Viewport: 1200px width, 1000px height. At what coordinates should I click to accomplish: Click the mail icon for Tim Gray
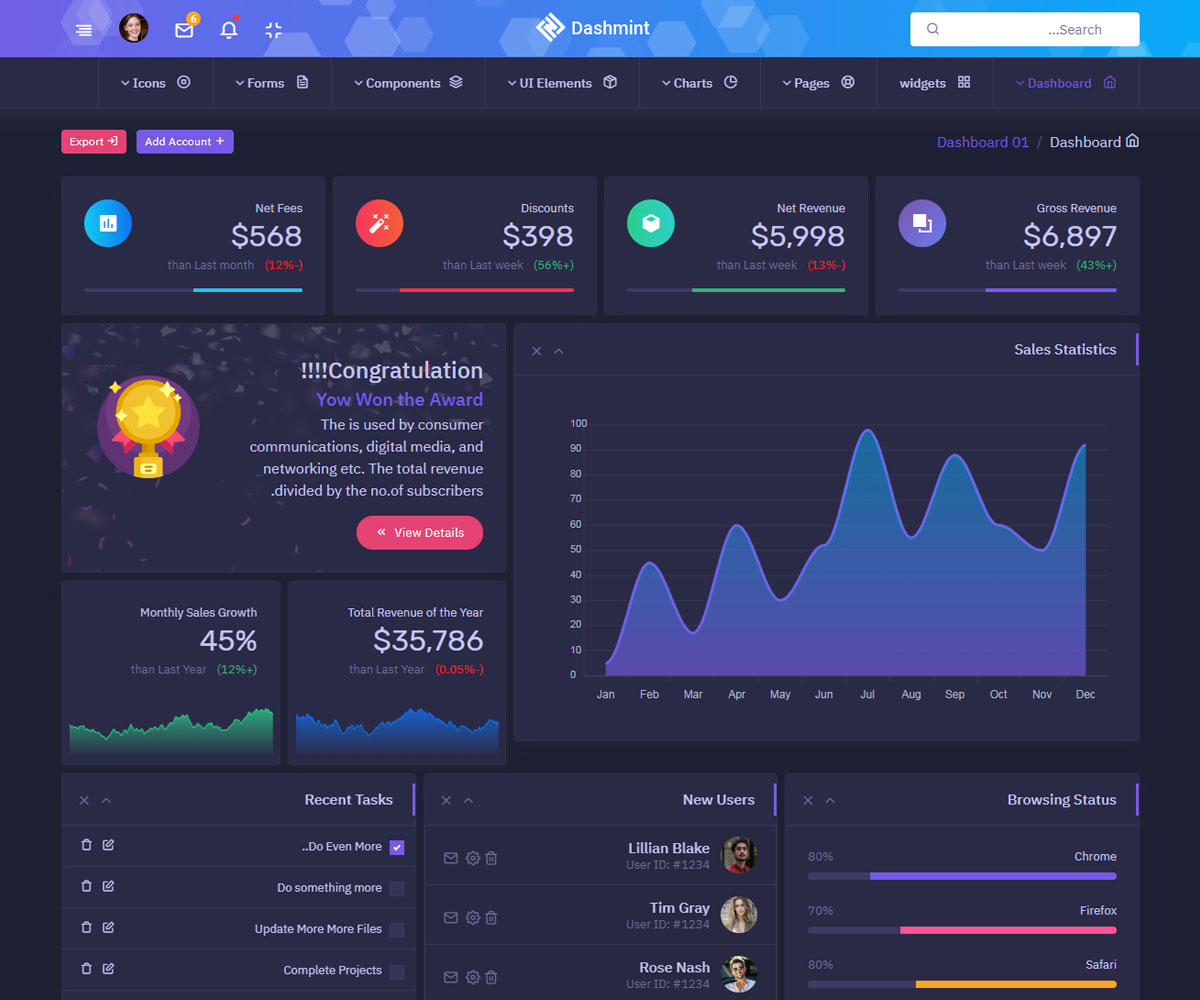coord(450,918)
